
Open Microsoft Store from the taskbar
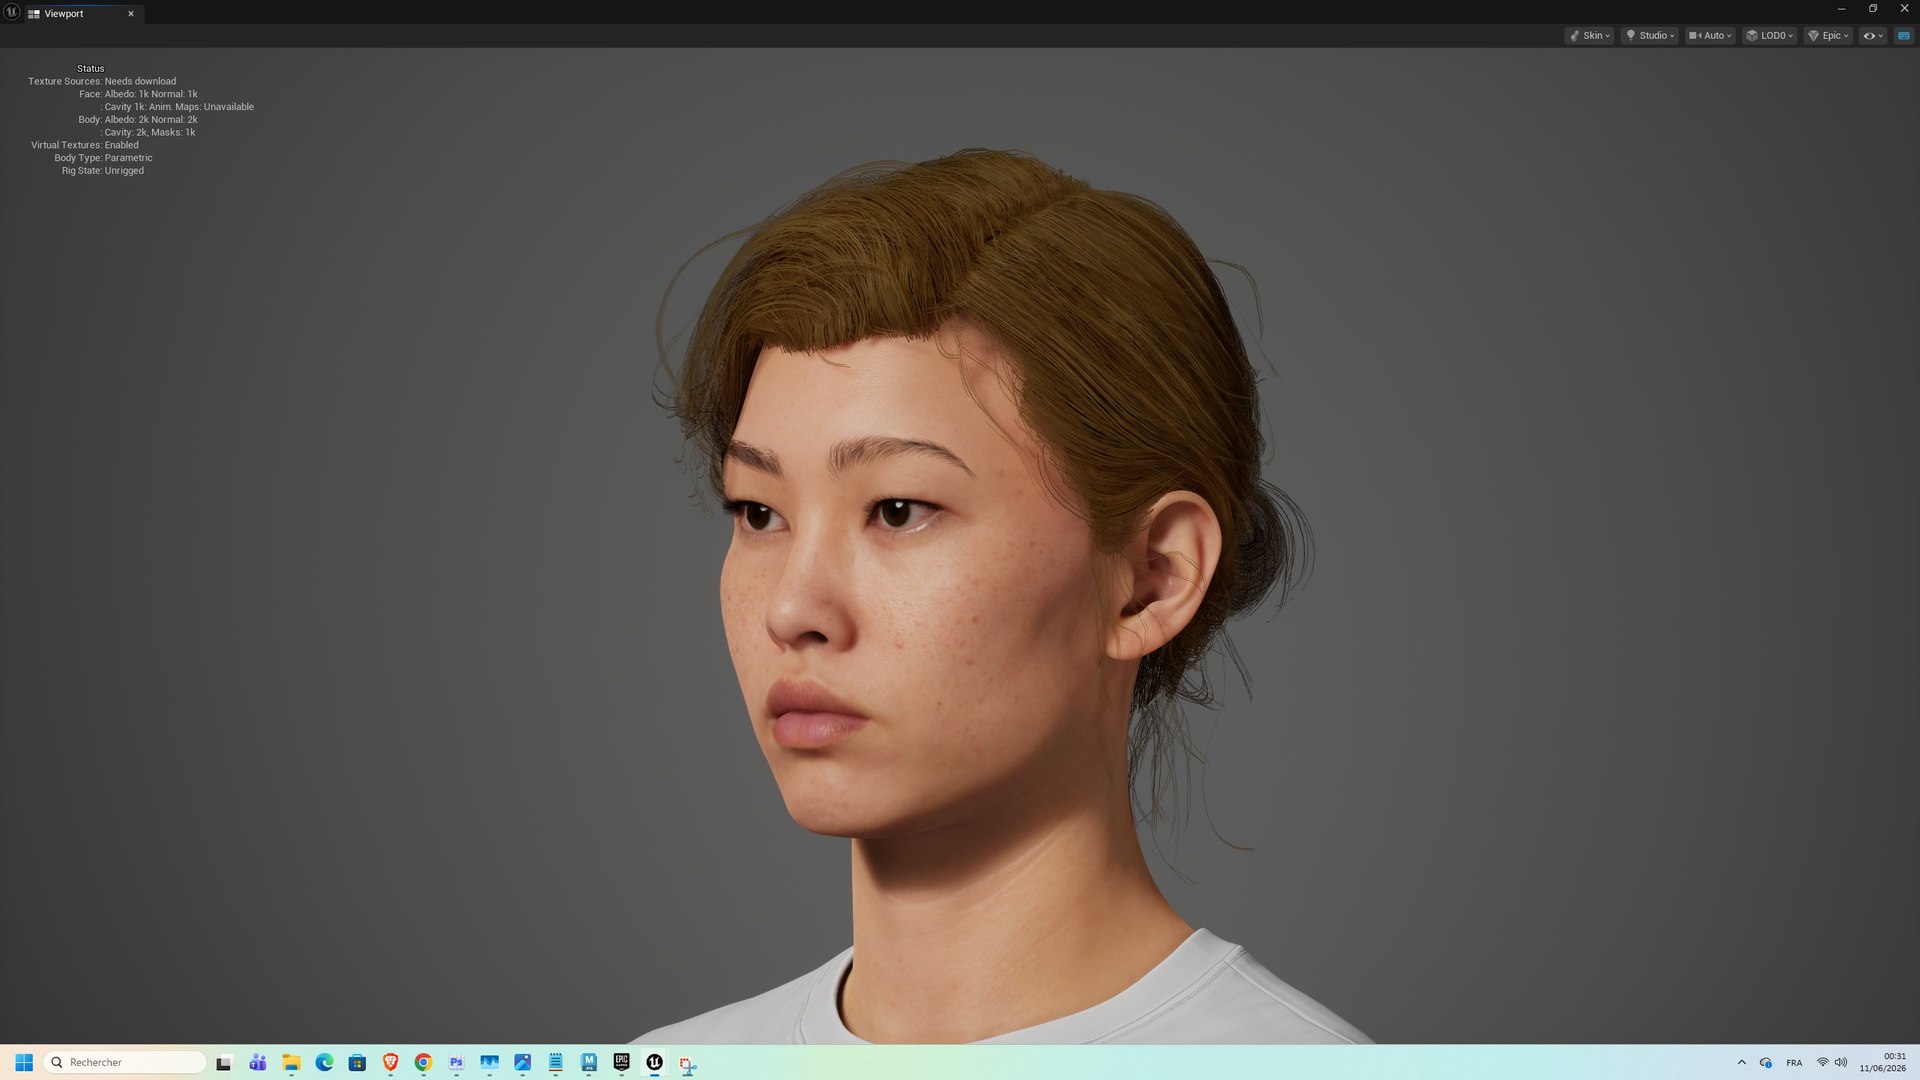[x=357, y=1062]
